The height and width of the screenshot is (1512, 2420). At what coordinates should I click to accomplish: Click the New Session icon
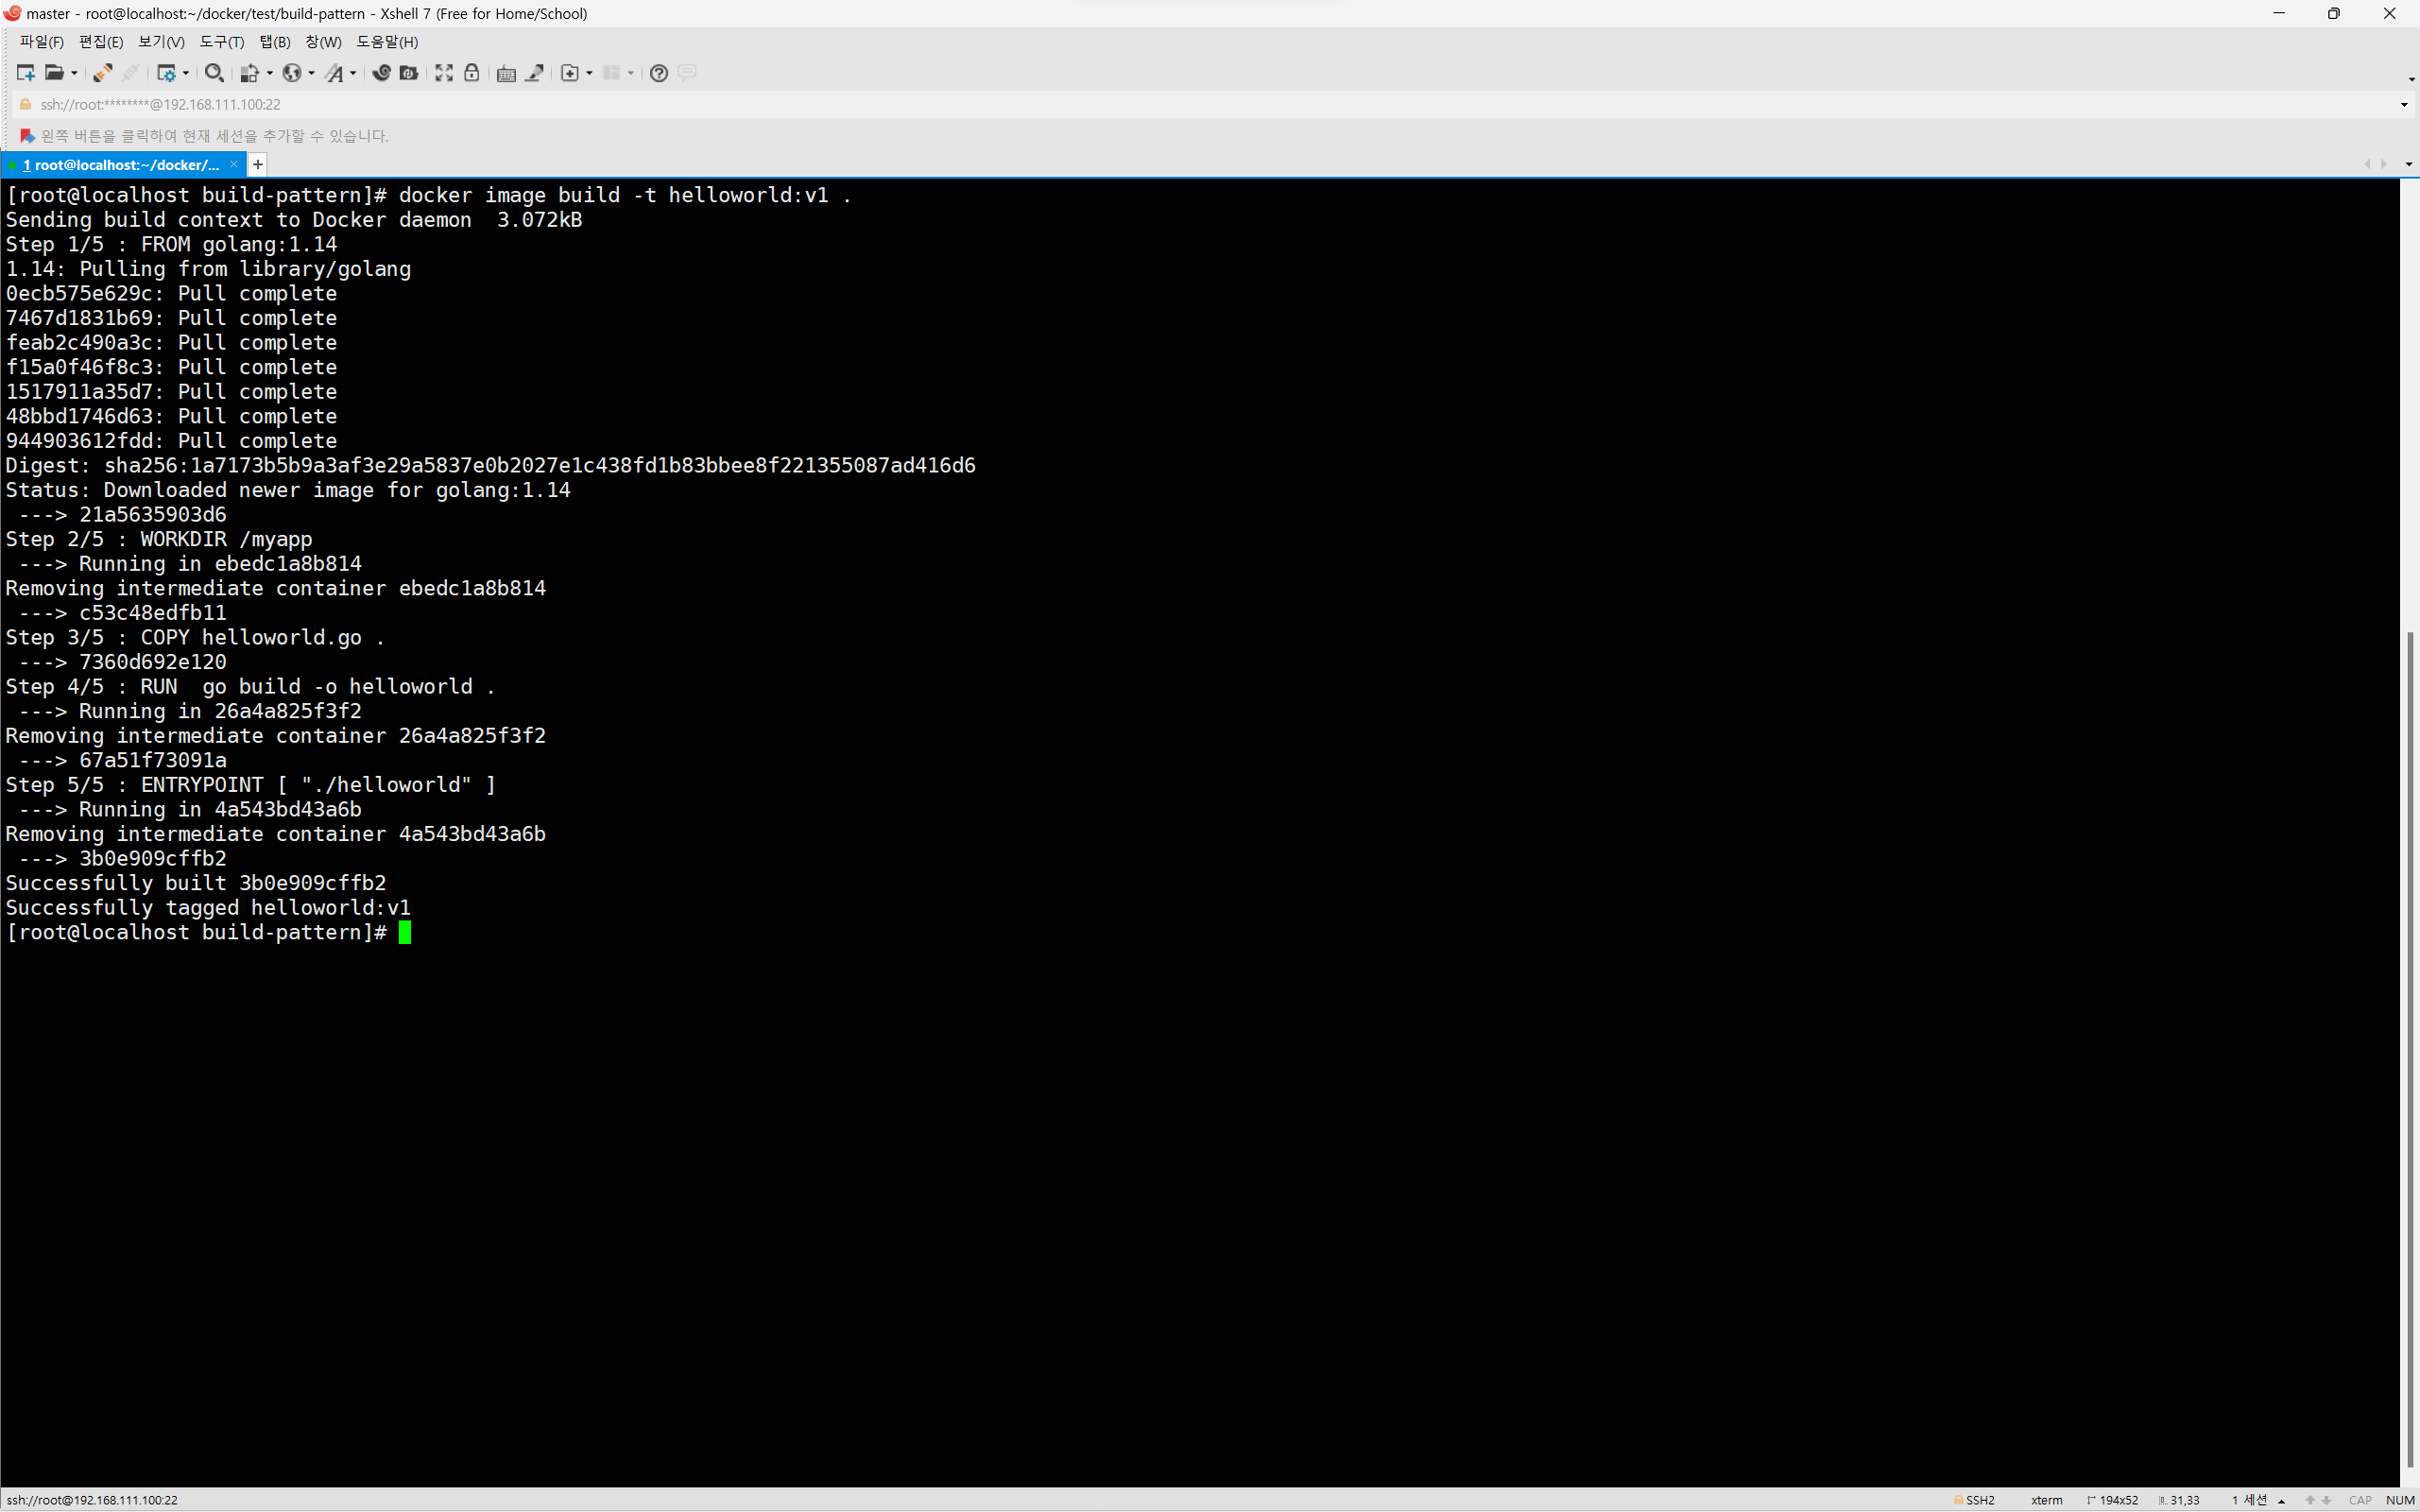coord(25,73)
